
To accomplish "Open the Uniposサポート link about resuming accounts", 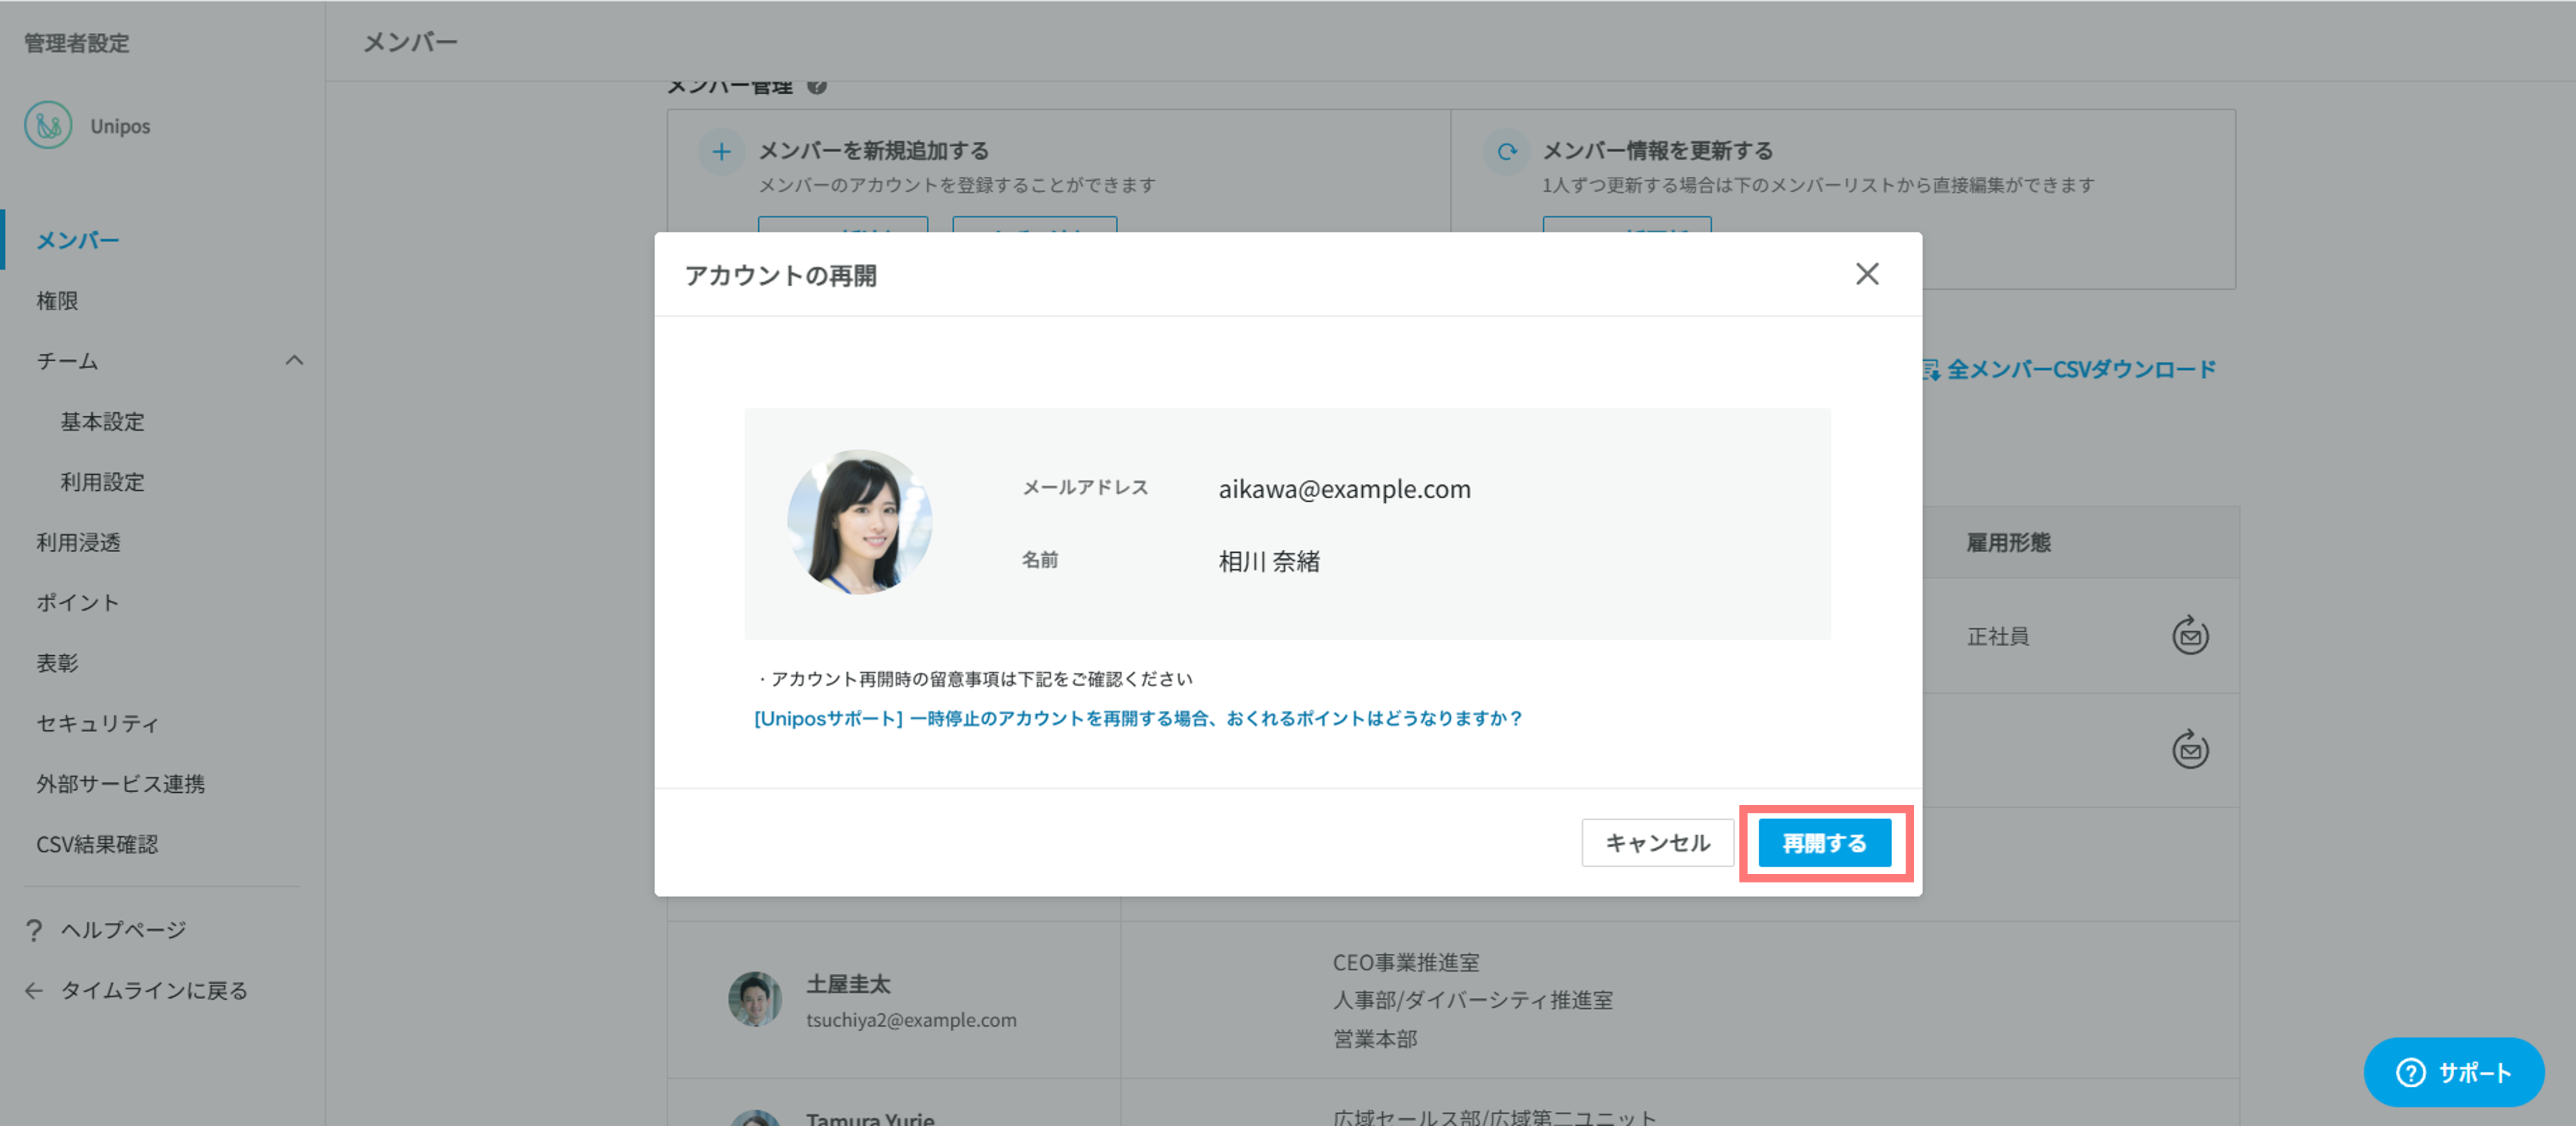I will (1138, 718).
